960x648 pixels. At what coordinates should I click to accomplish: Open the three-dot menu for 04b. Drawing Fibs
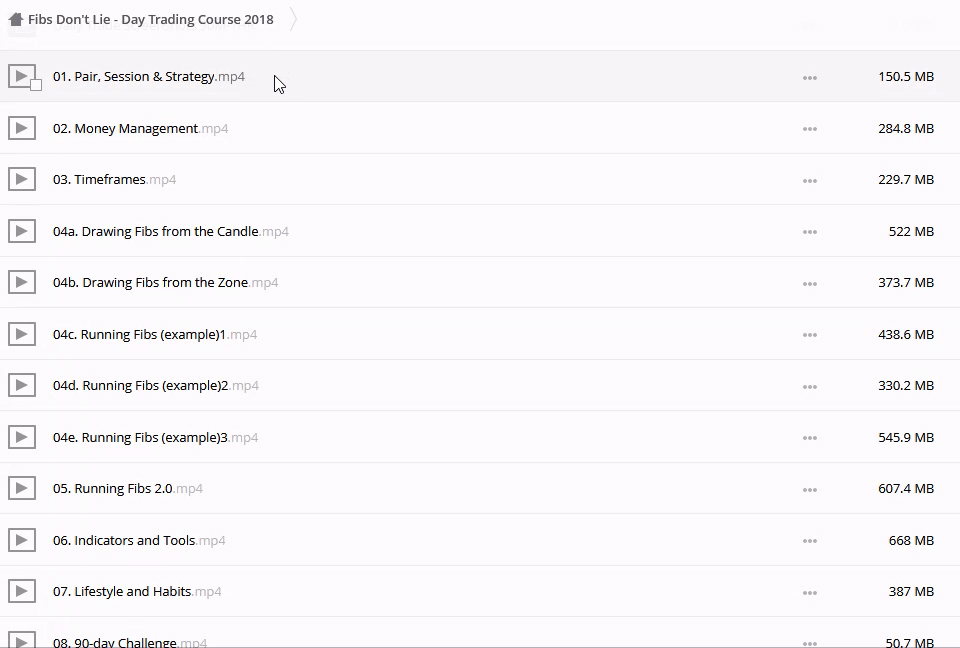pyautogui.click(x=810, y=283)
